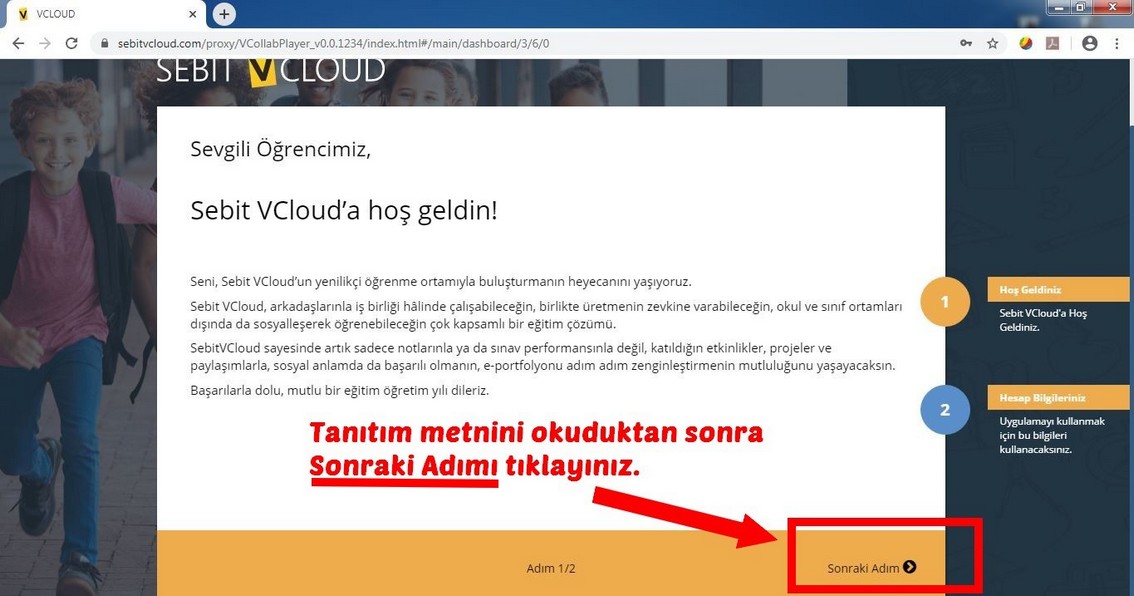Click the Hesap Bilgileriniz step label

pyautogui.click(x=1058, y=398)
